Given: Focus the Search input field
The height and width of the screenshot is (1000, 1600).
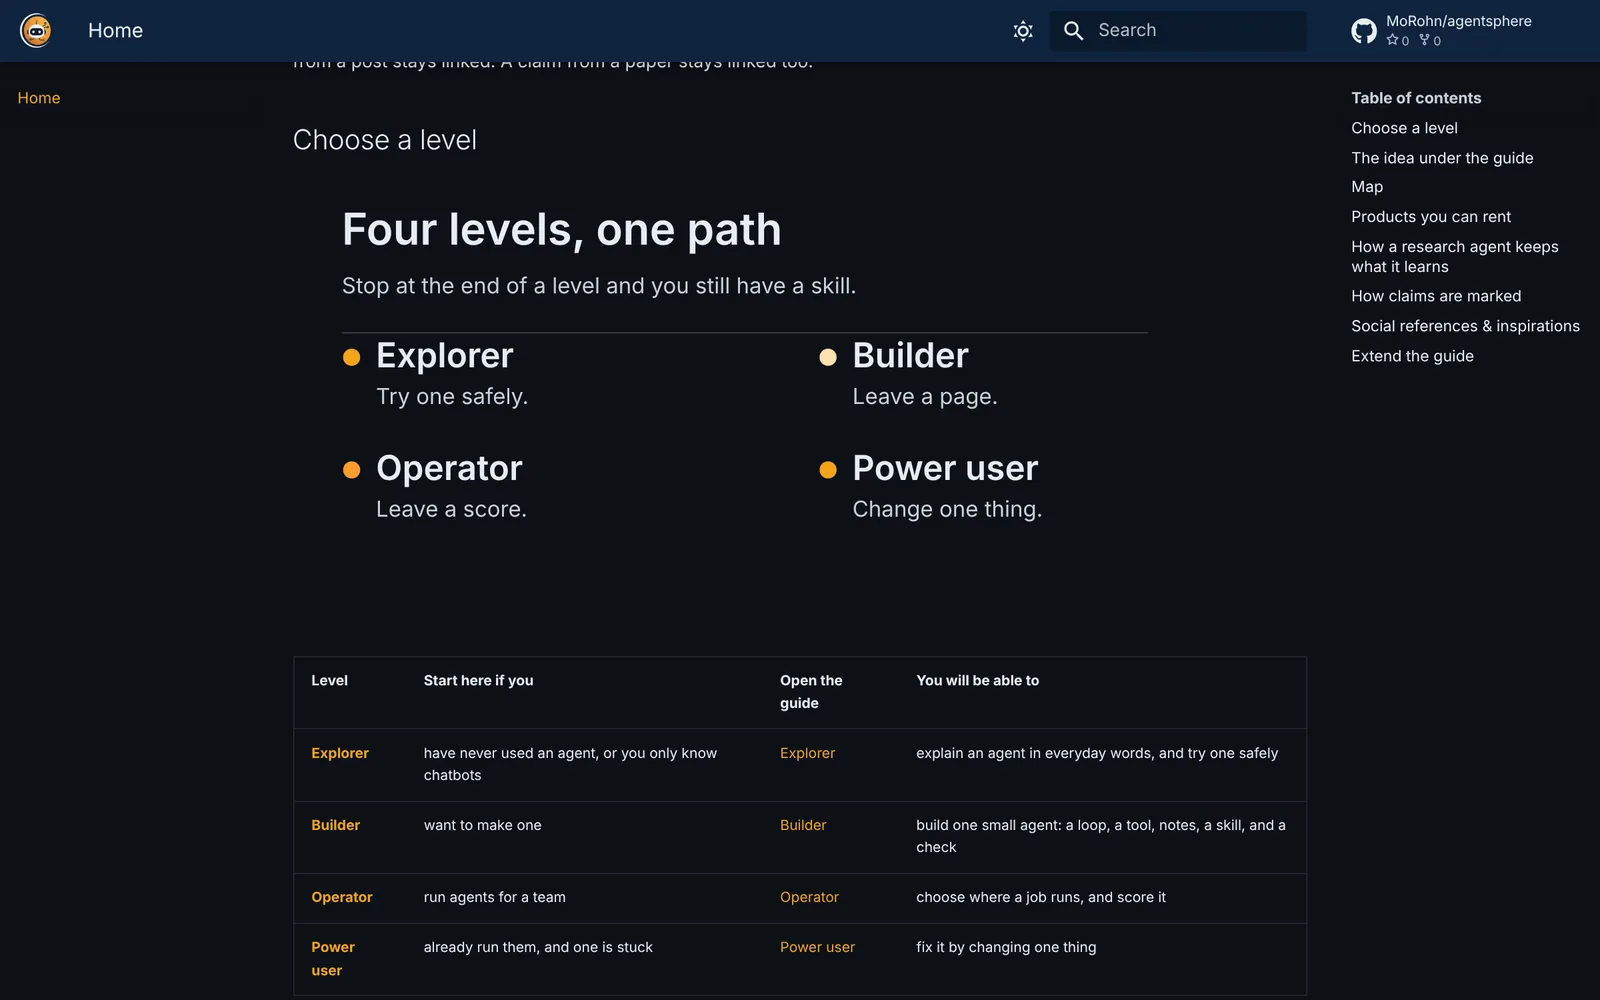Looking at the screenshot, I should click(1178, 31).
